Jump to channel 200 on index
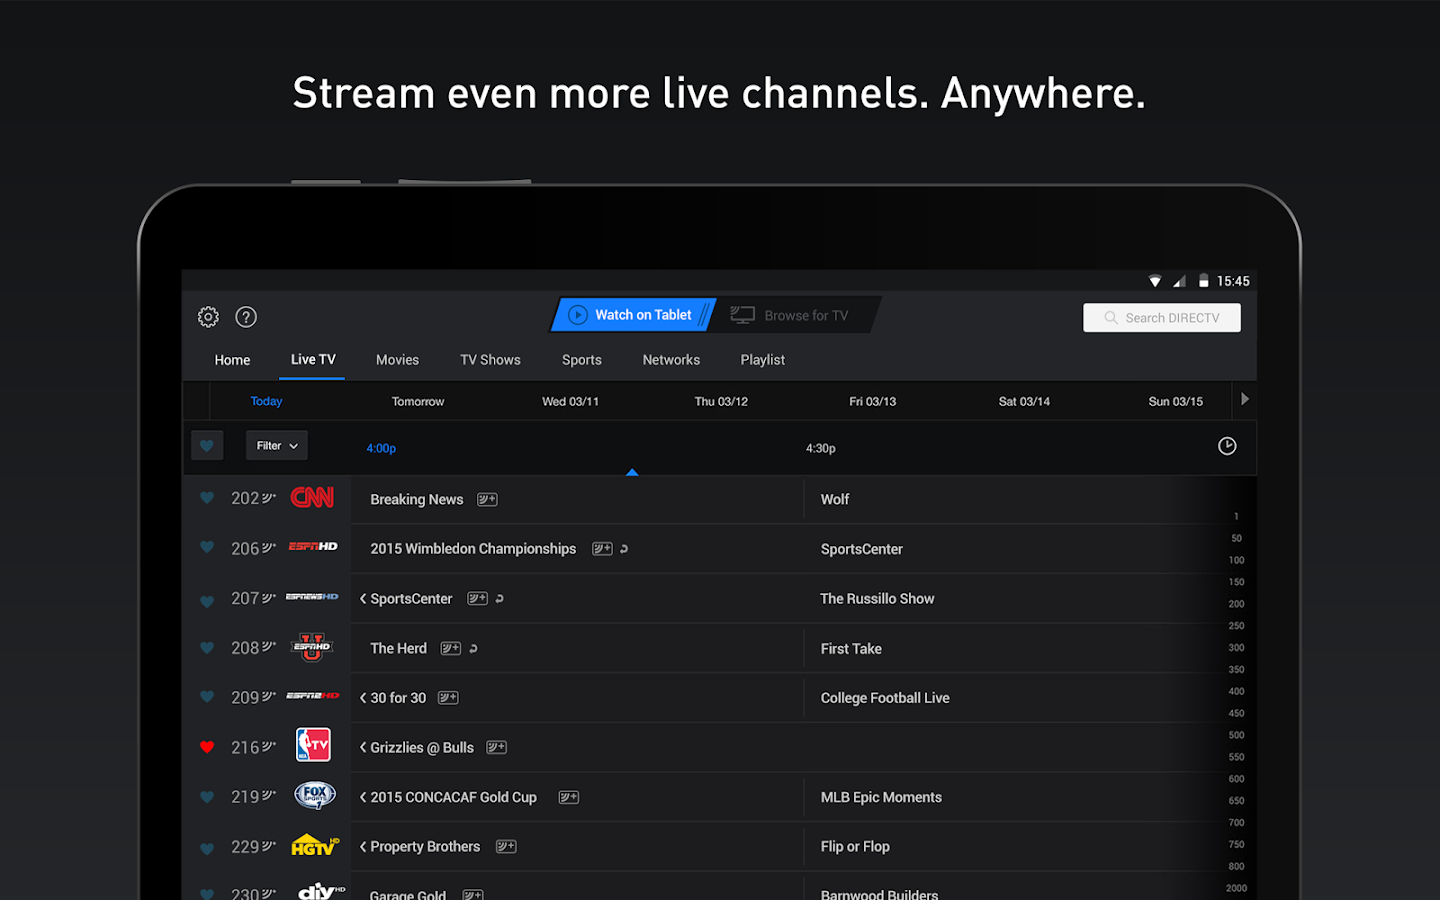1440x900 pixels. (1237, 604)
